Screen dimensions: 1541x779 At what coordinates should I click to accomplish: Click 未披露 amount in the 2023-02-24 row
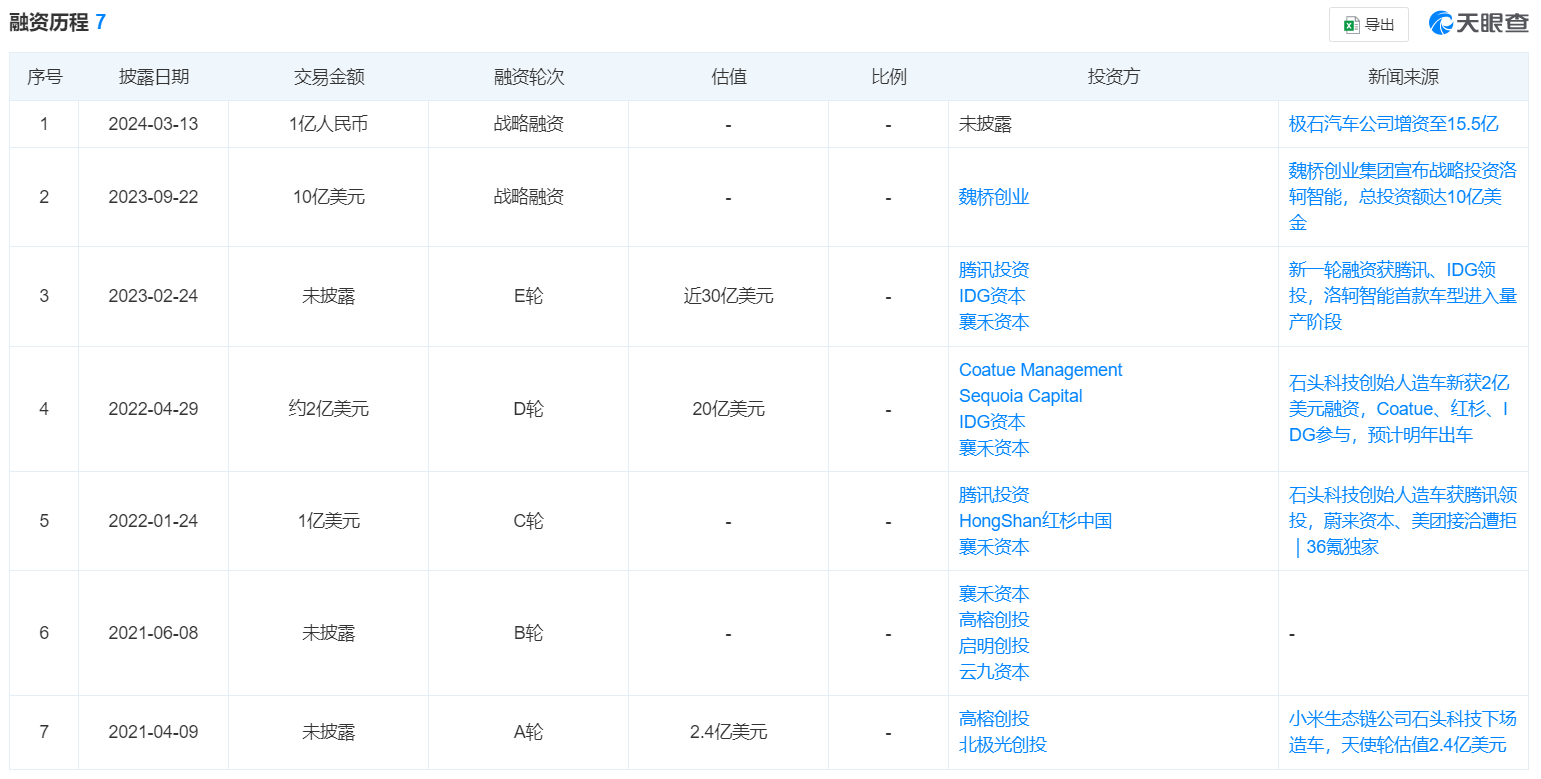328,296
